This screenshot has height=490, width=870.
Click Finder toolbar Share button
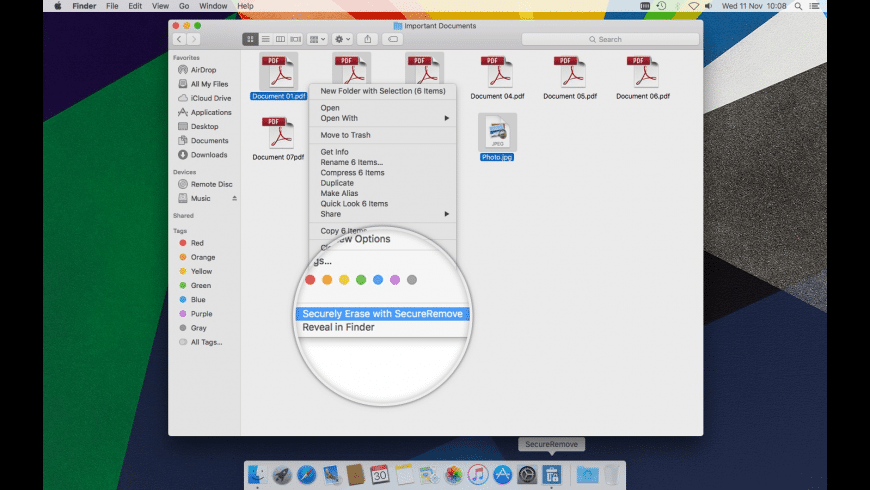click(367, 39)
